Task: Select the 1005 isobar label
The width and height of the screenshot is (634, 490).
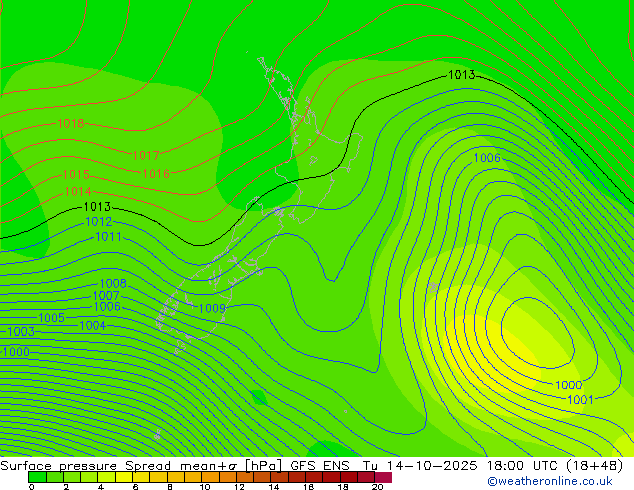Action: coord(51,318)
